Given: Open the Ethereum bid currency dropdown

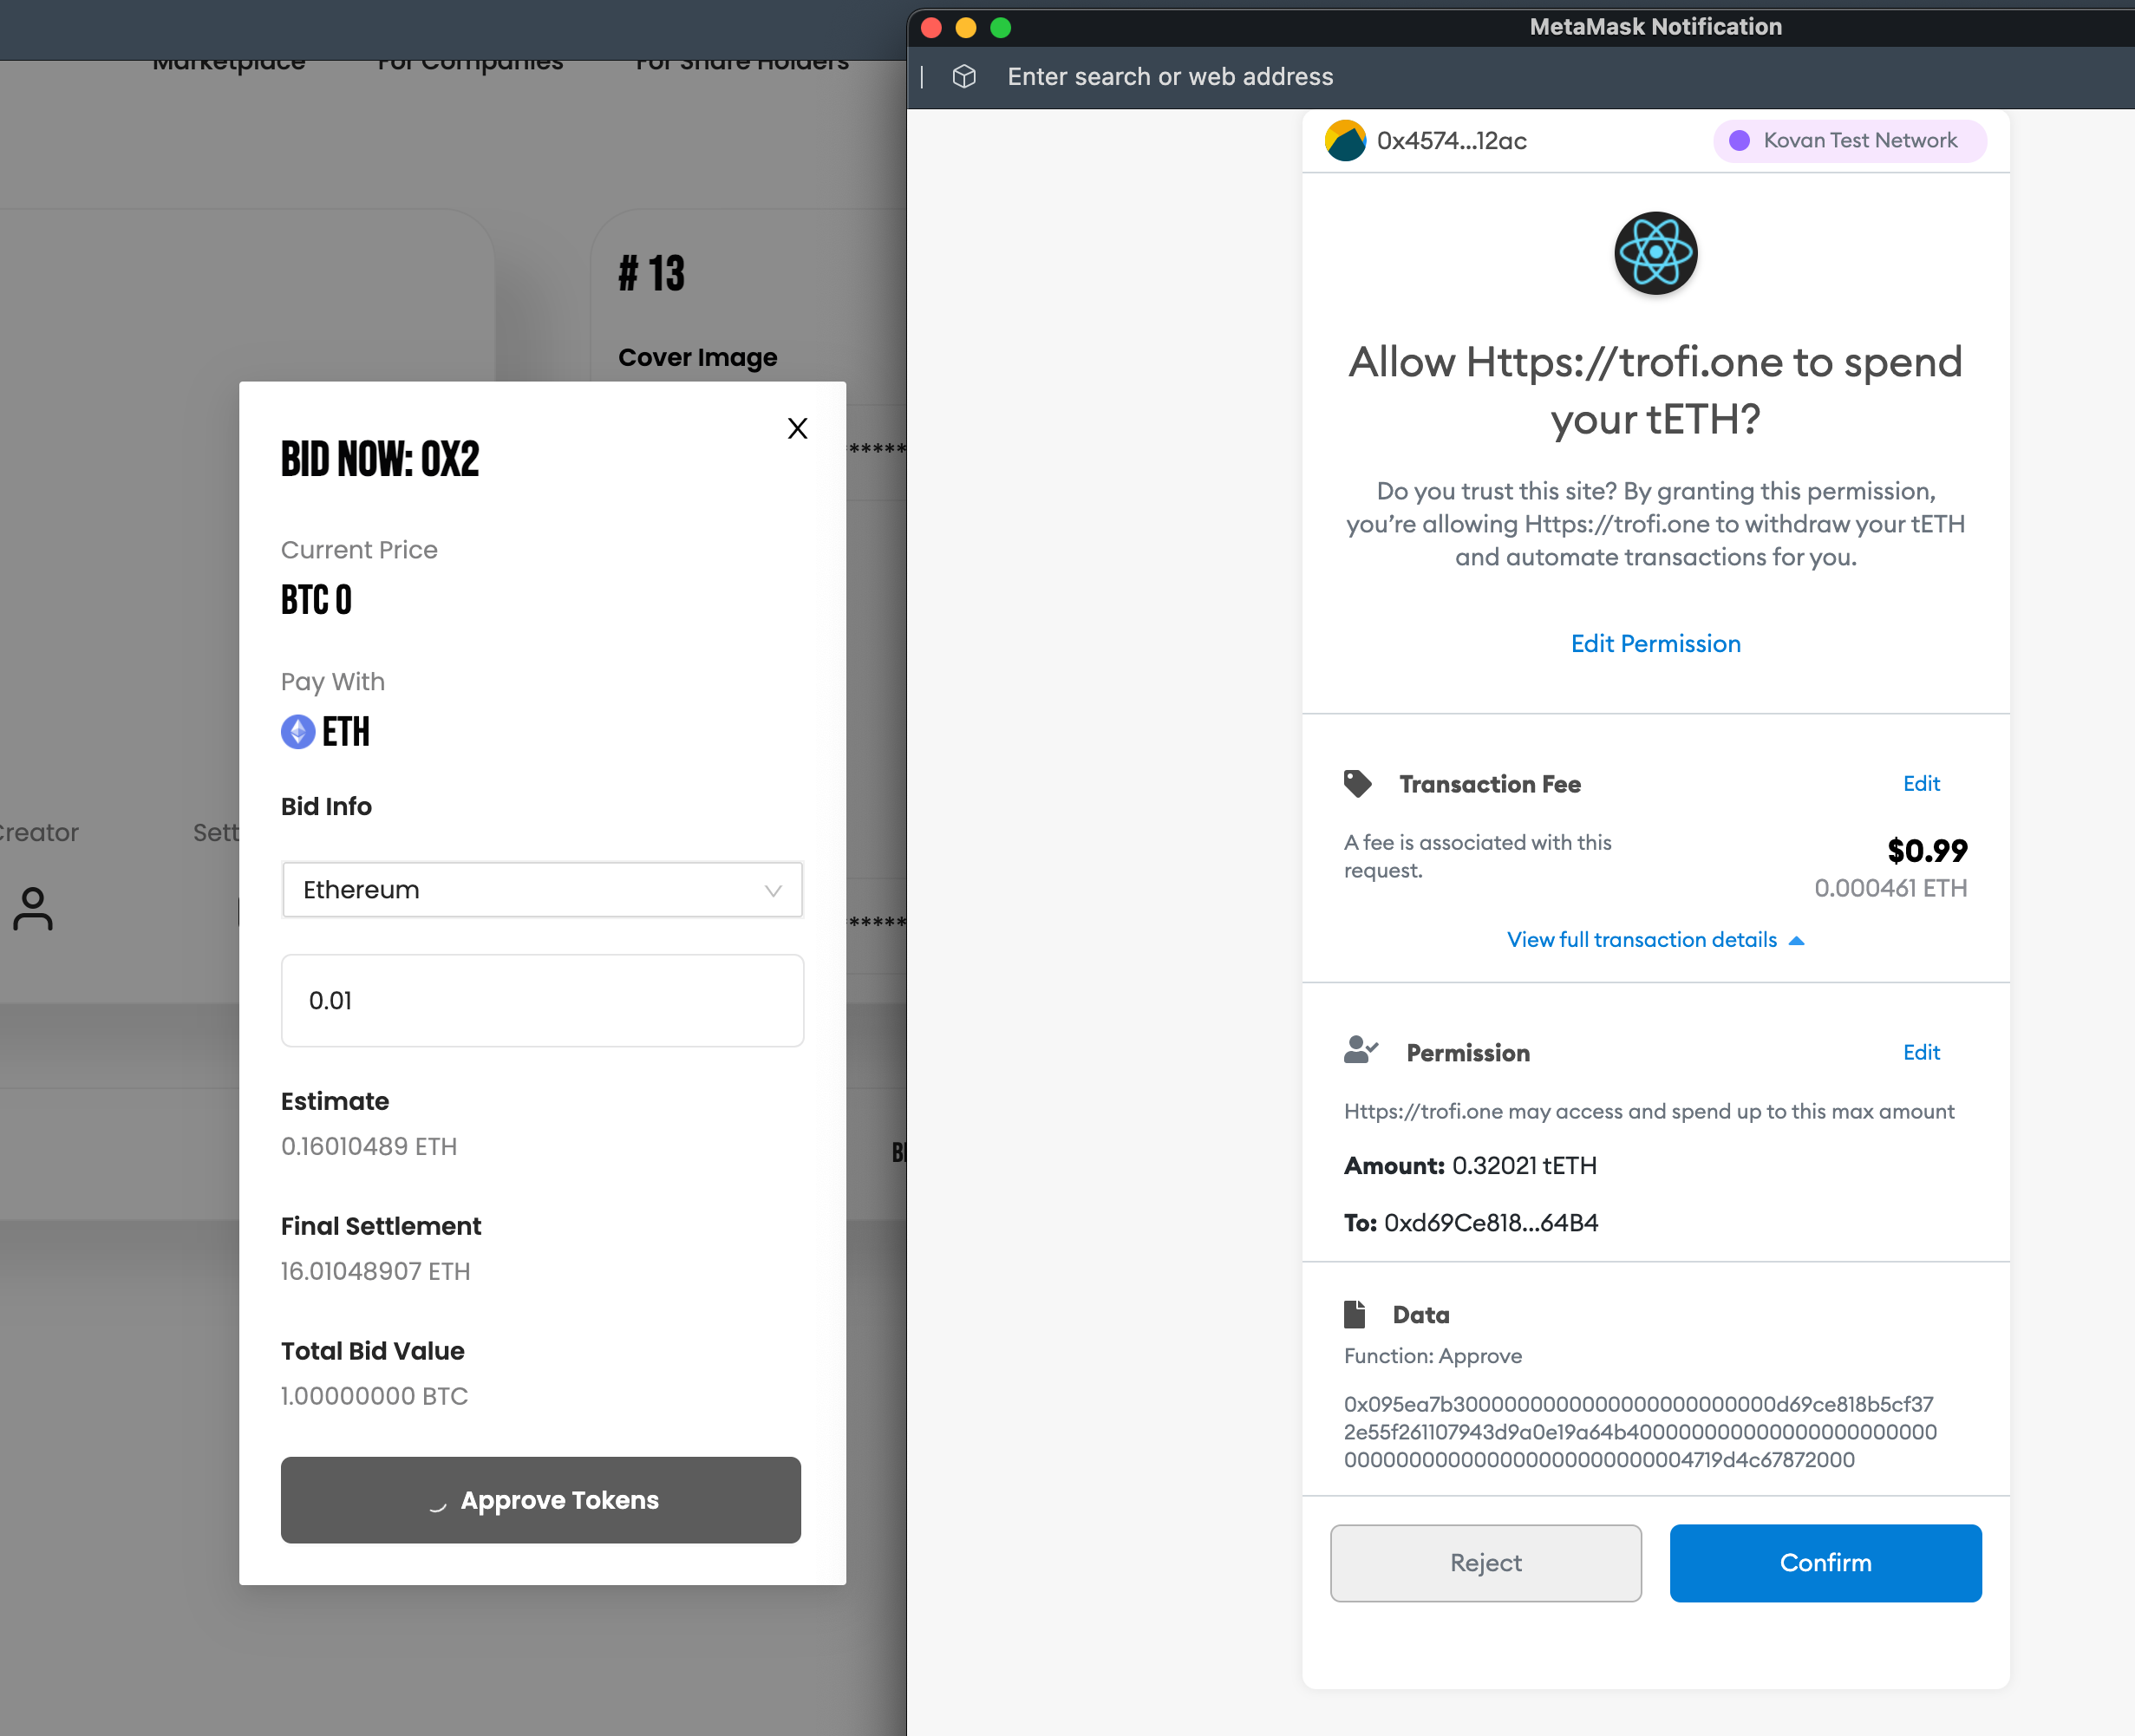Looking at the screenshot, I should 542,890.
